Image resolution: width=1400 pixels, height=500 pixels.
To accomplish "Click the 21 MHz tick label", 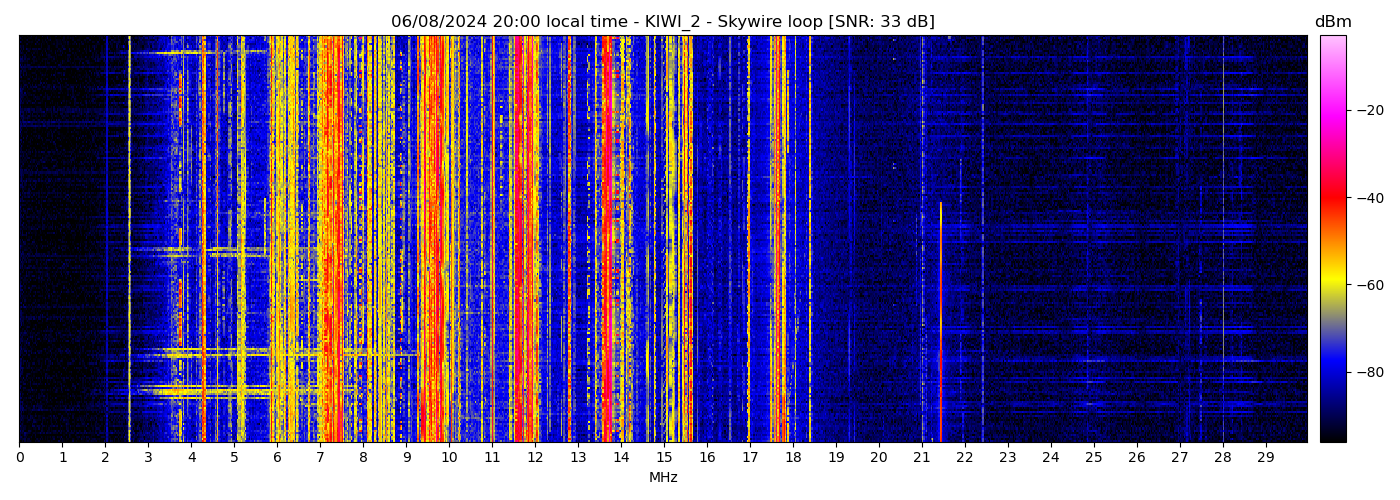I will tap(921, 457).
